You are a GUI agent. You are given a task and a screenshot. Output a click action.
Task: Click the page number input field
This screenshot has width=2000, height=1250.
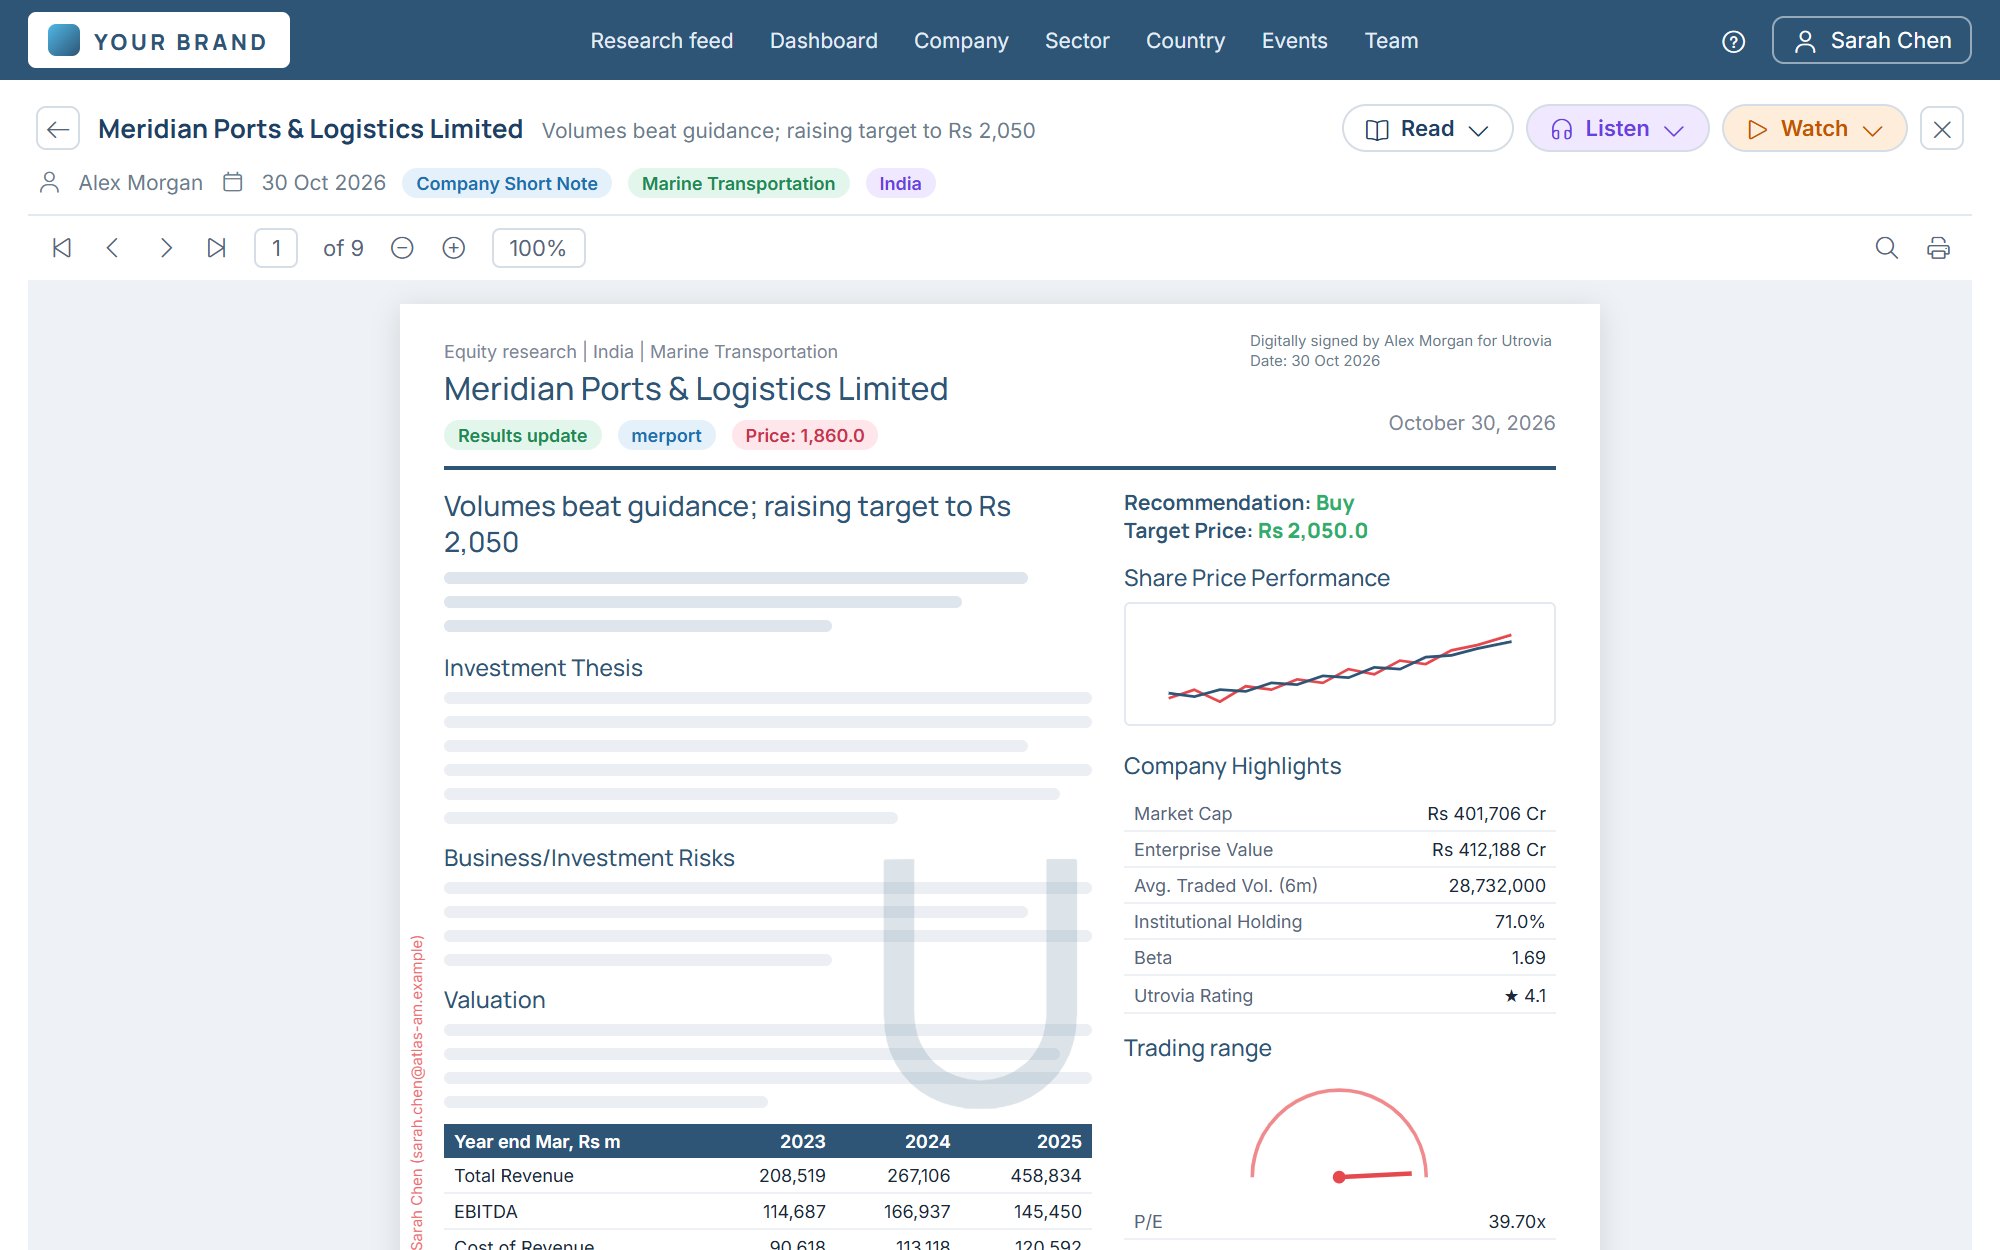tap(276, 248)
